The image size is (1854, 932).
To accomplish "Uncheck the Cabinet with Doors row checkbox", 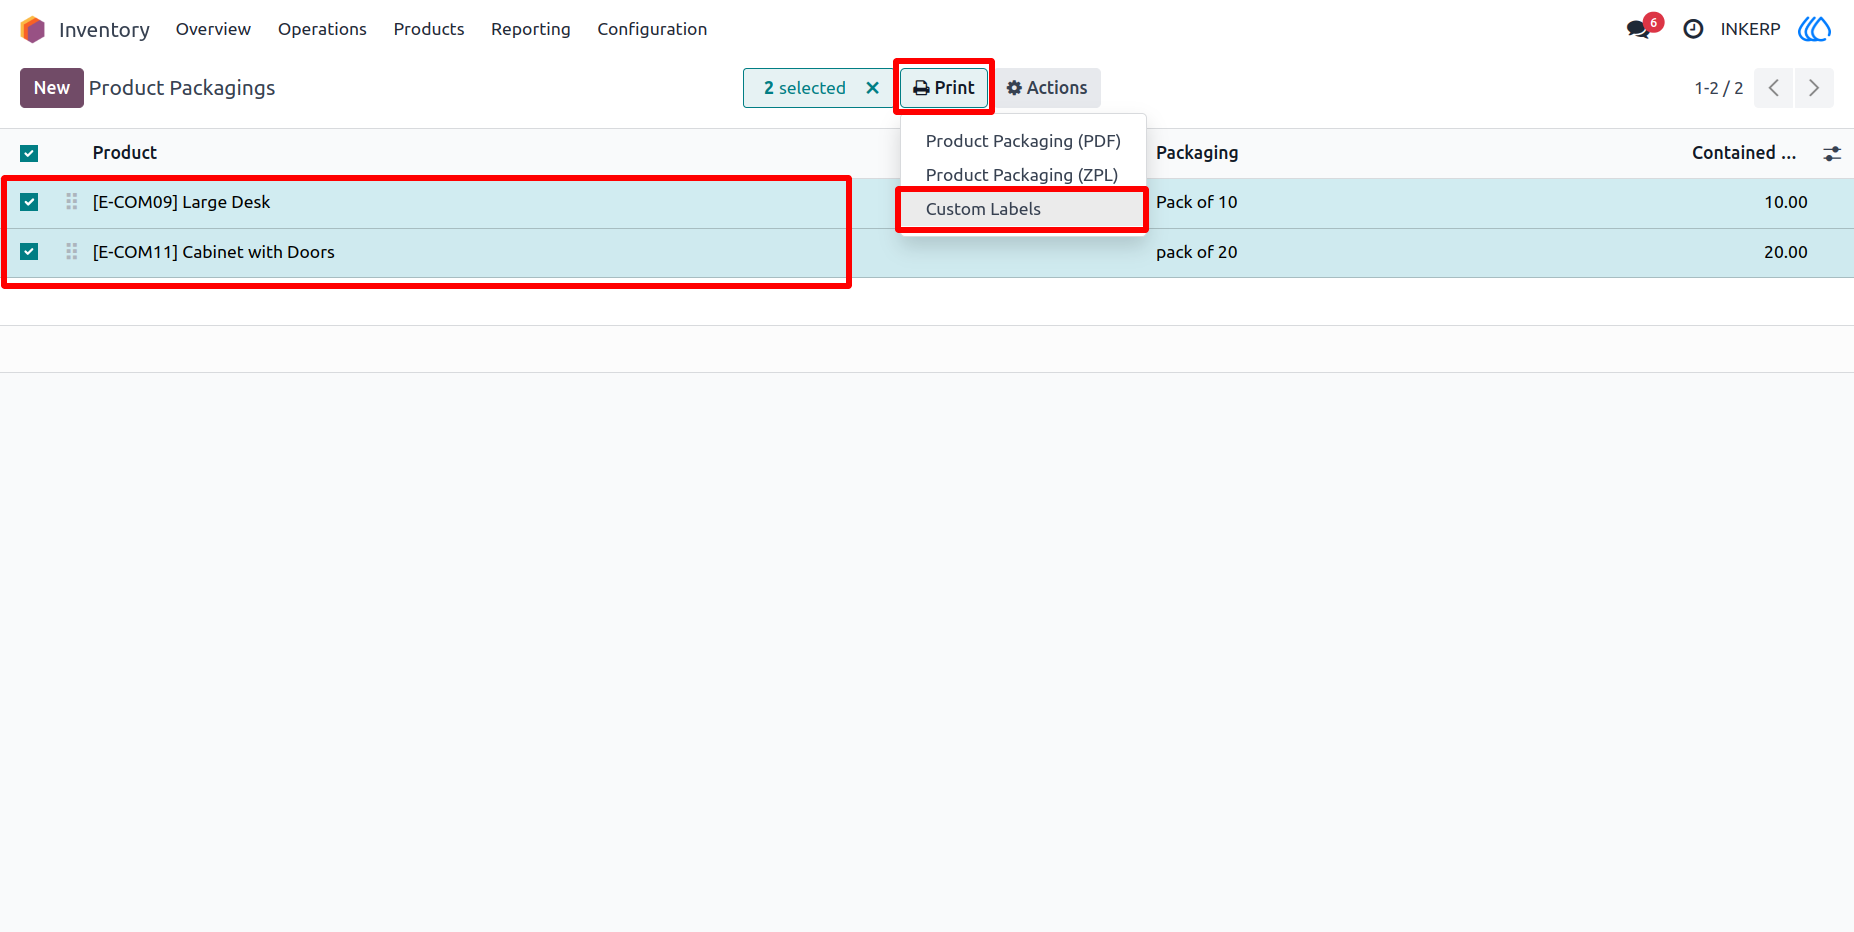I will [29, 252].
